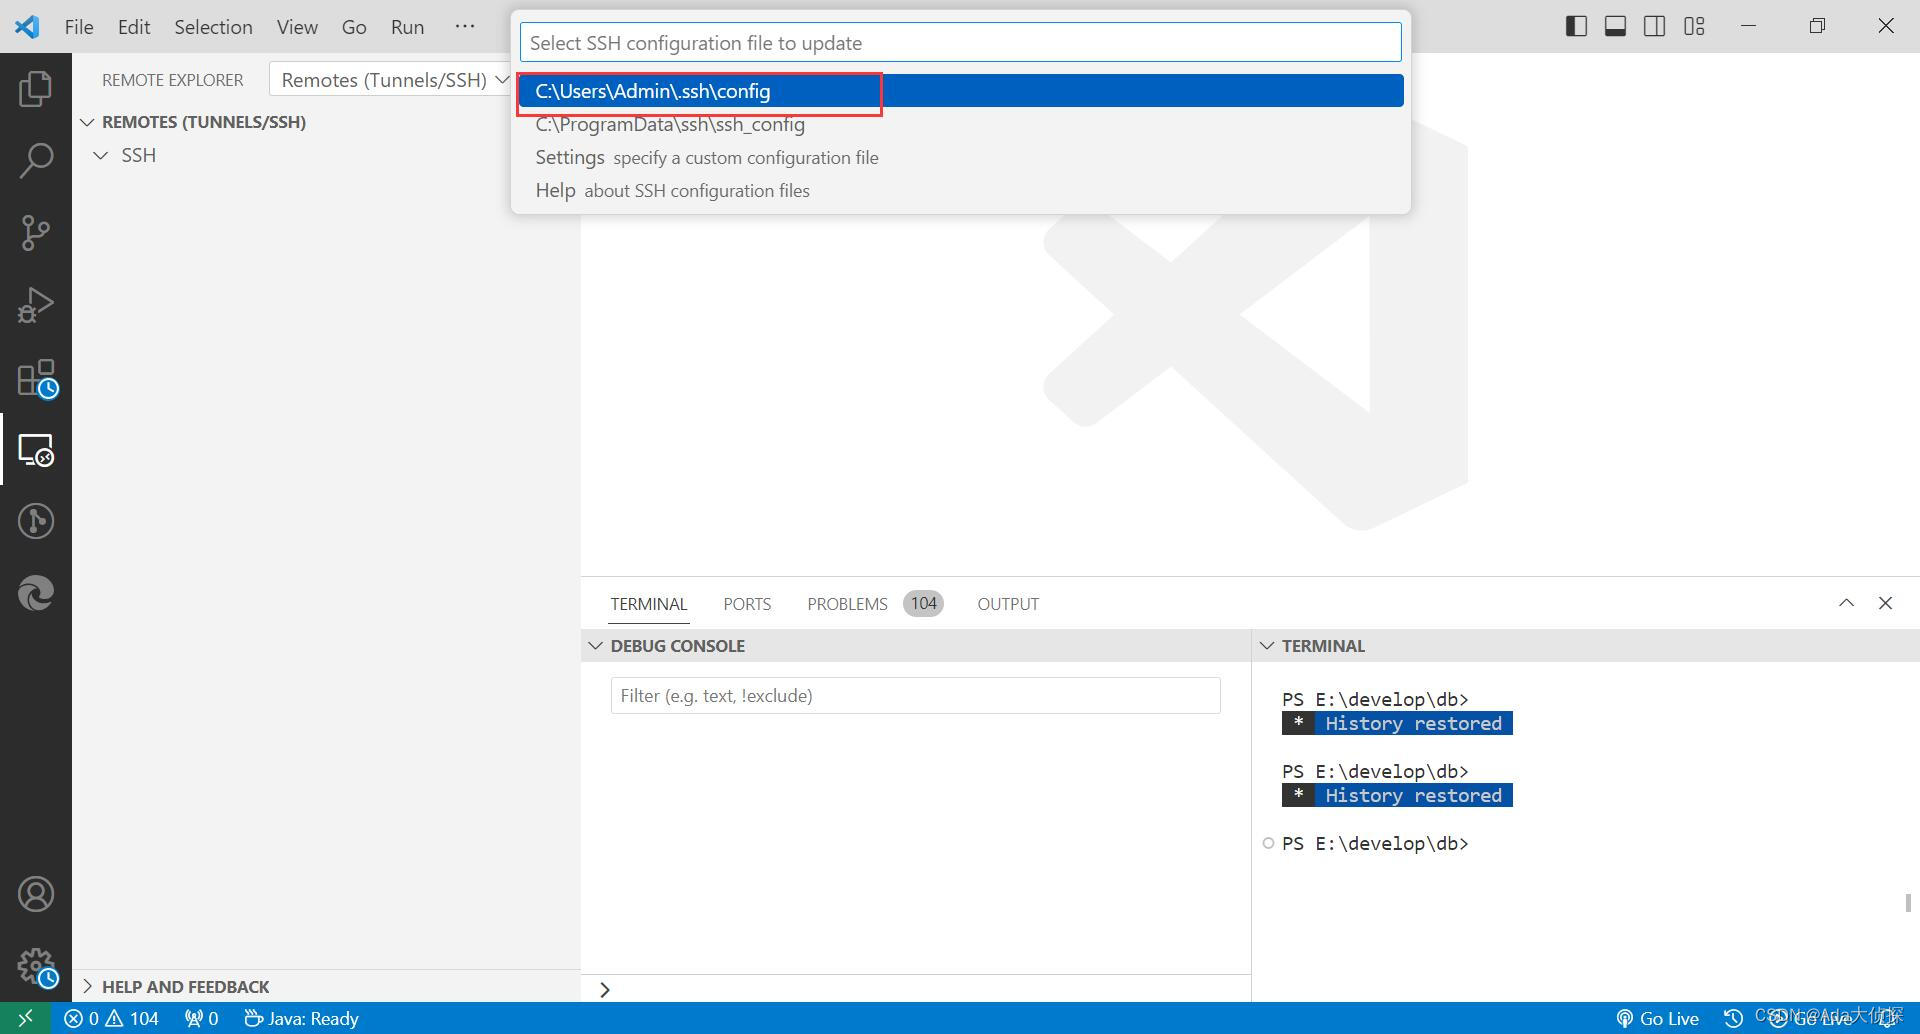This screenshot has height=1034, width=1920.
Task: Toggle Secondary Side Bar layout icon
Action: [1655, 26]
